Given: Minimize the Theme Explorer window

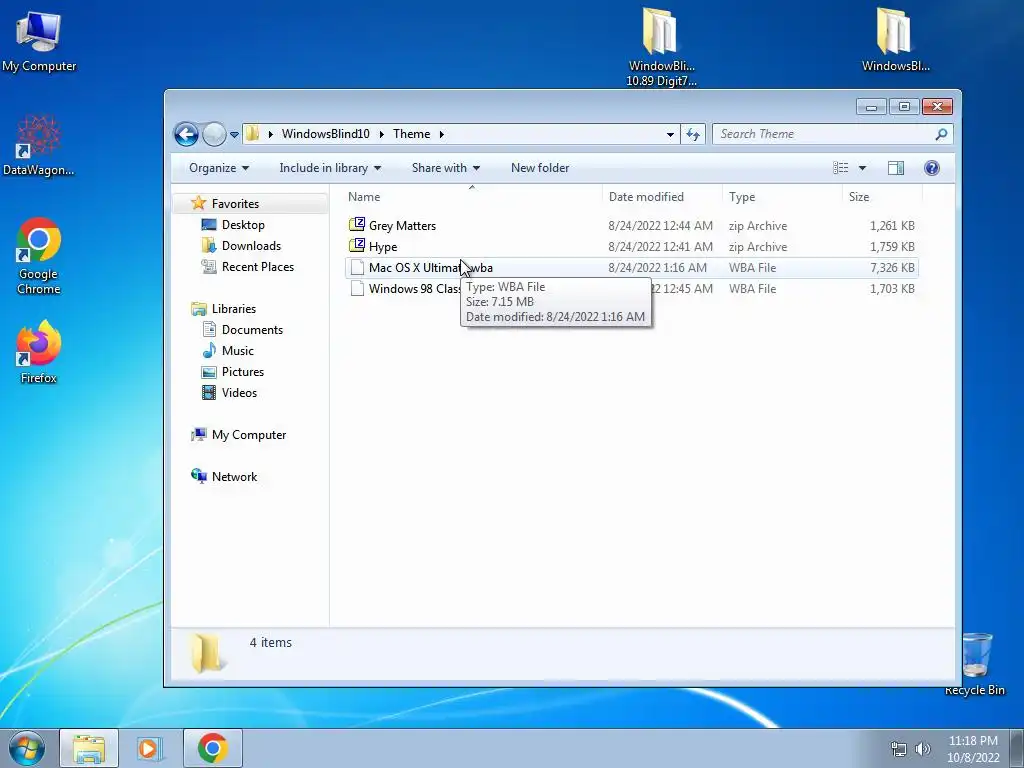Looking at the screenshot, I should (871, 106).
